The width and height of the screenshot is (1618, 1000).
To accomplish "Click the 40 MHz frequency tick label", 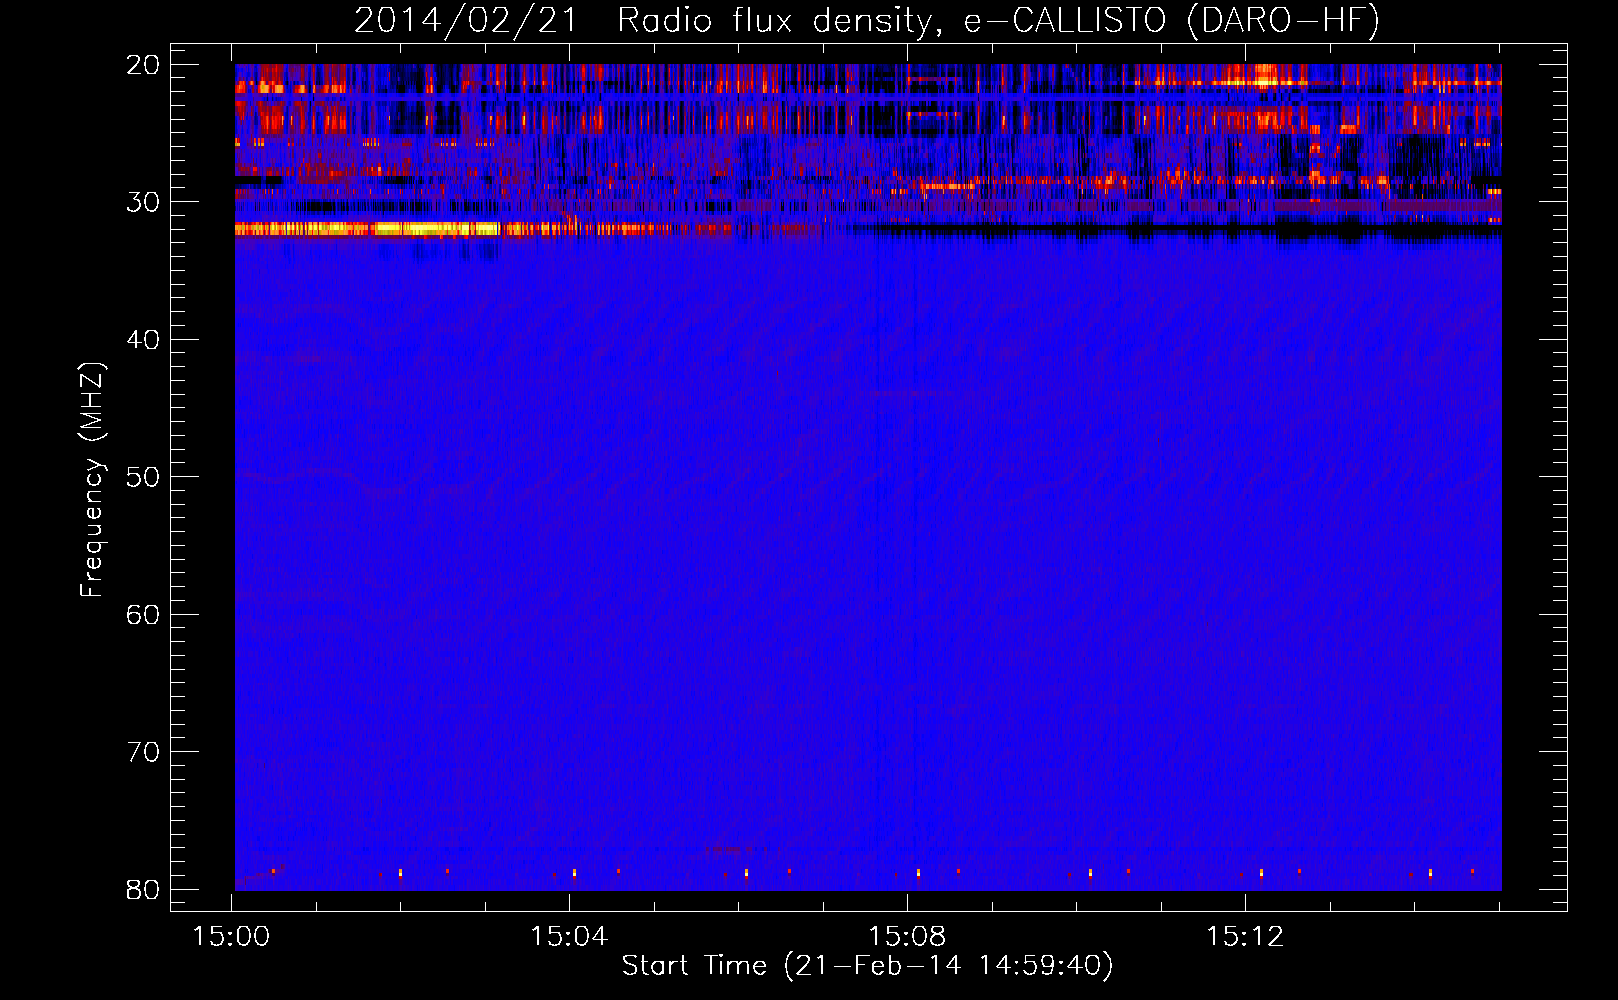I will coord(143,340).
